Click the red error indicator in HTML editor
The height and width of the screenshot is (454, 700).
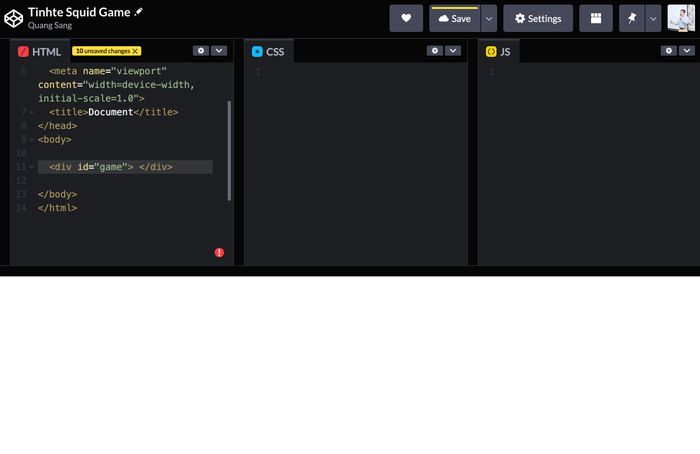pyautogui.click(x=219, y=253)
